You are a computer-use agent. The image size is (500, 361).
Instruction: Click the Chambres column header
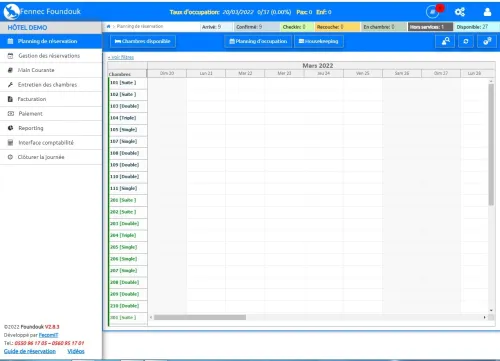click(x=127, y=74)
